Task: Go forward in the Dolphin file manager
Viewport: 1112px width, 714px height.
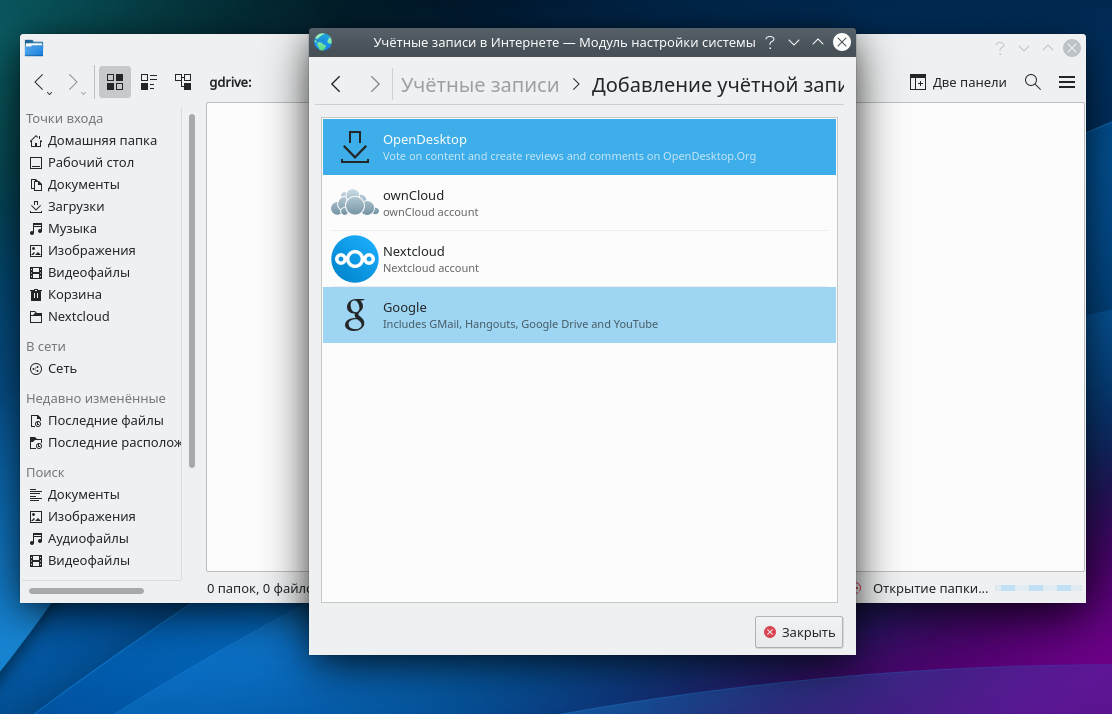Action: 72,82
